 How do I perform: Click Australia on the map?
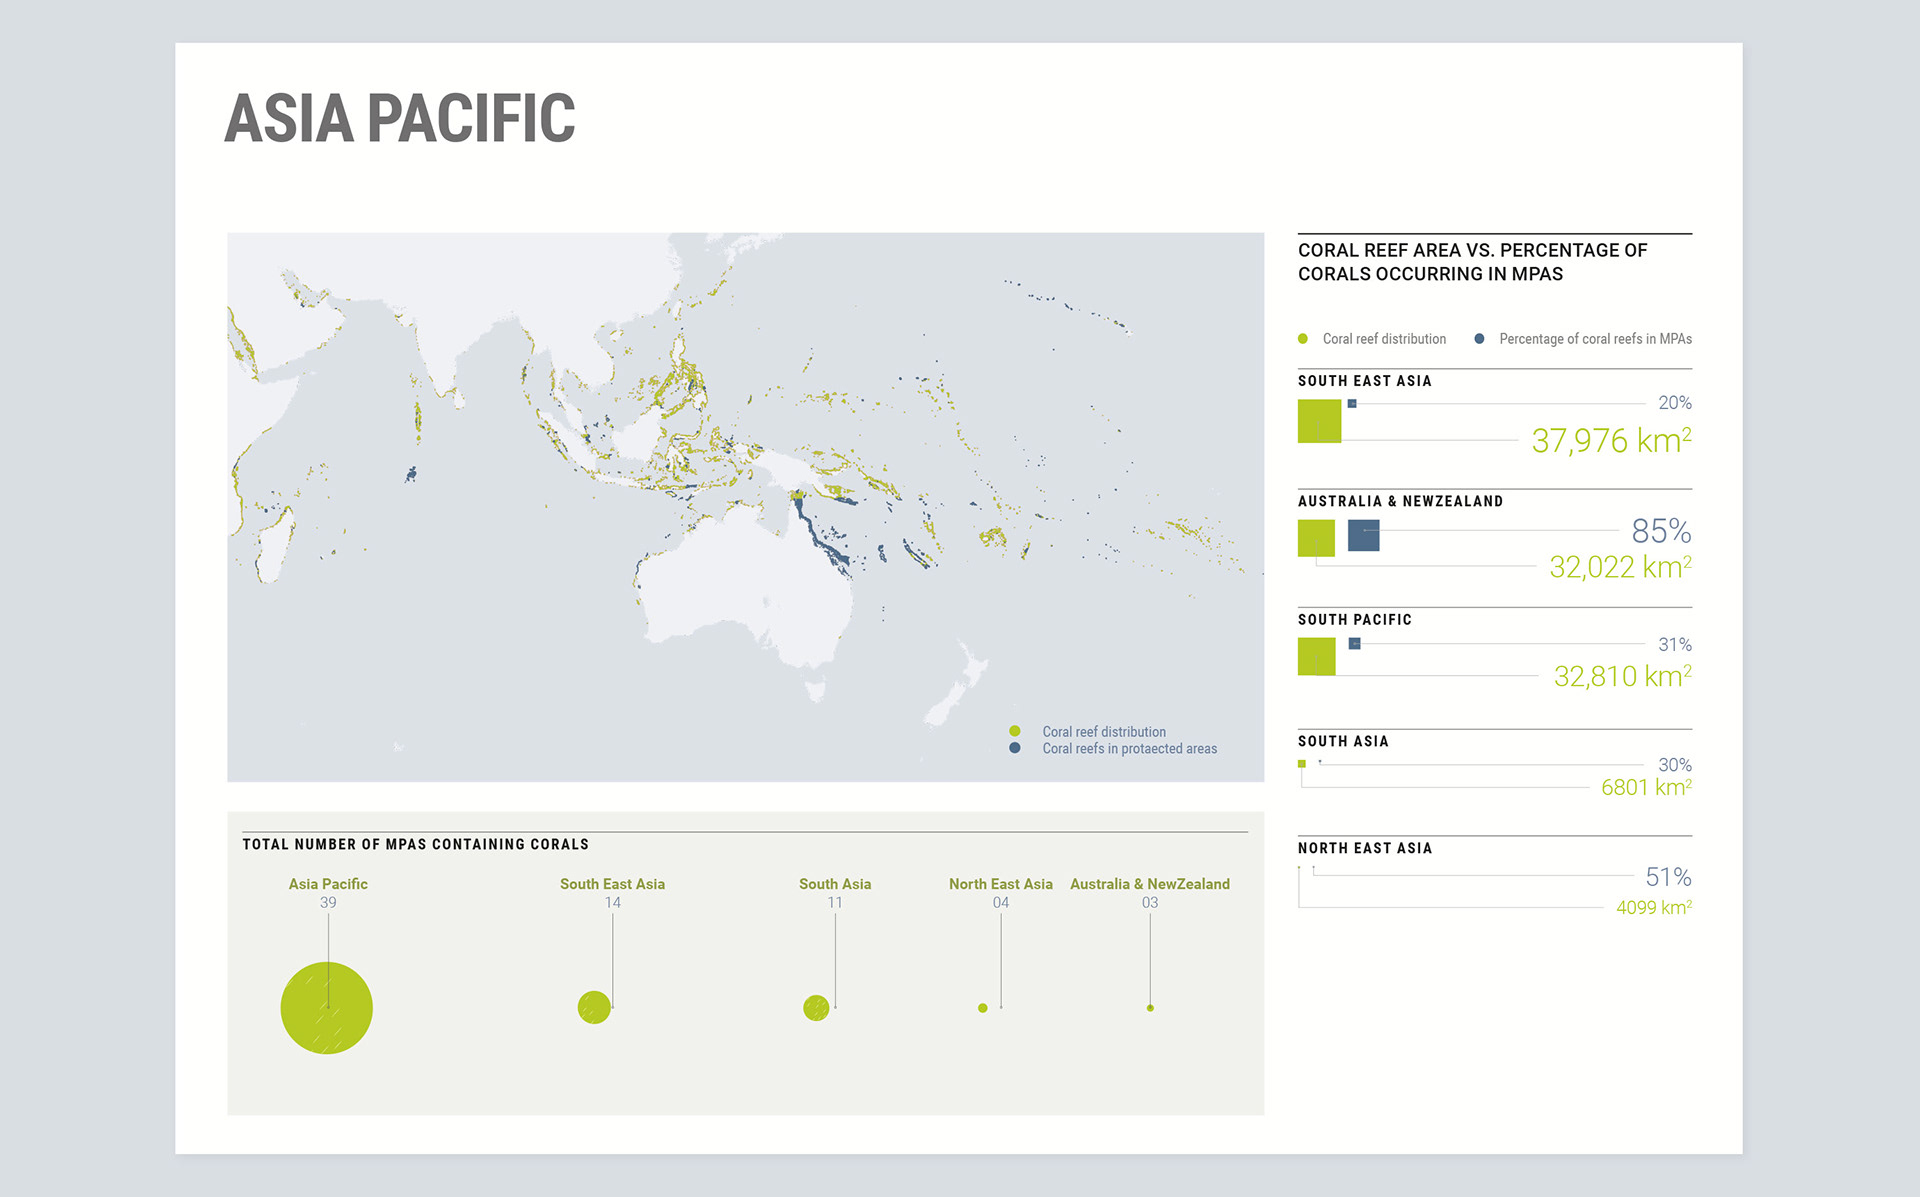(x=745, y=585)
